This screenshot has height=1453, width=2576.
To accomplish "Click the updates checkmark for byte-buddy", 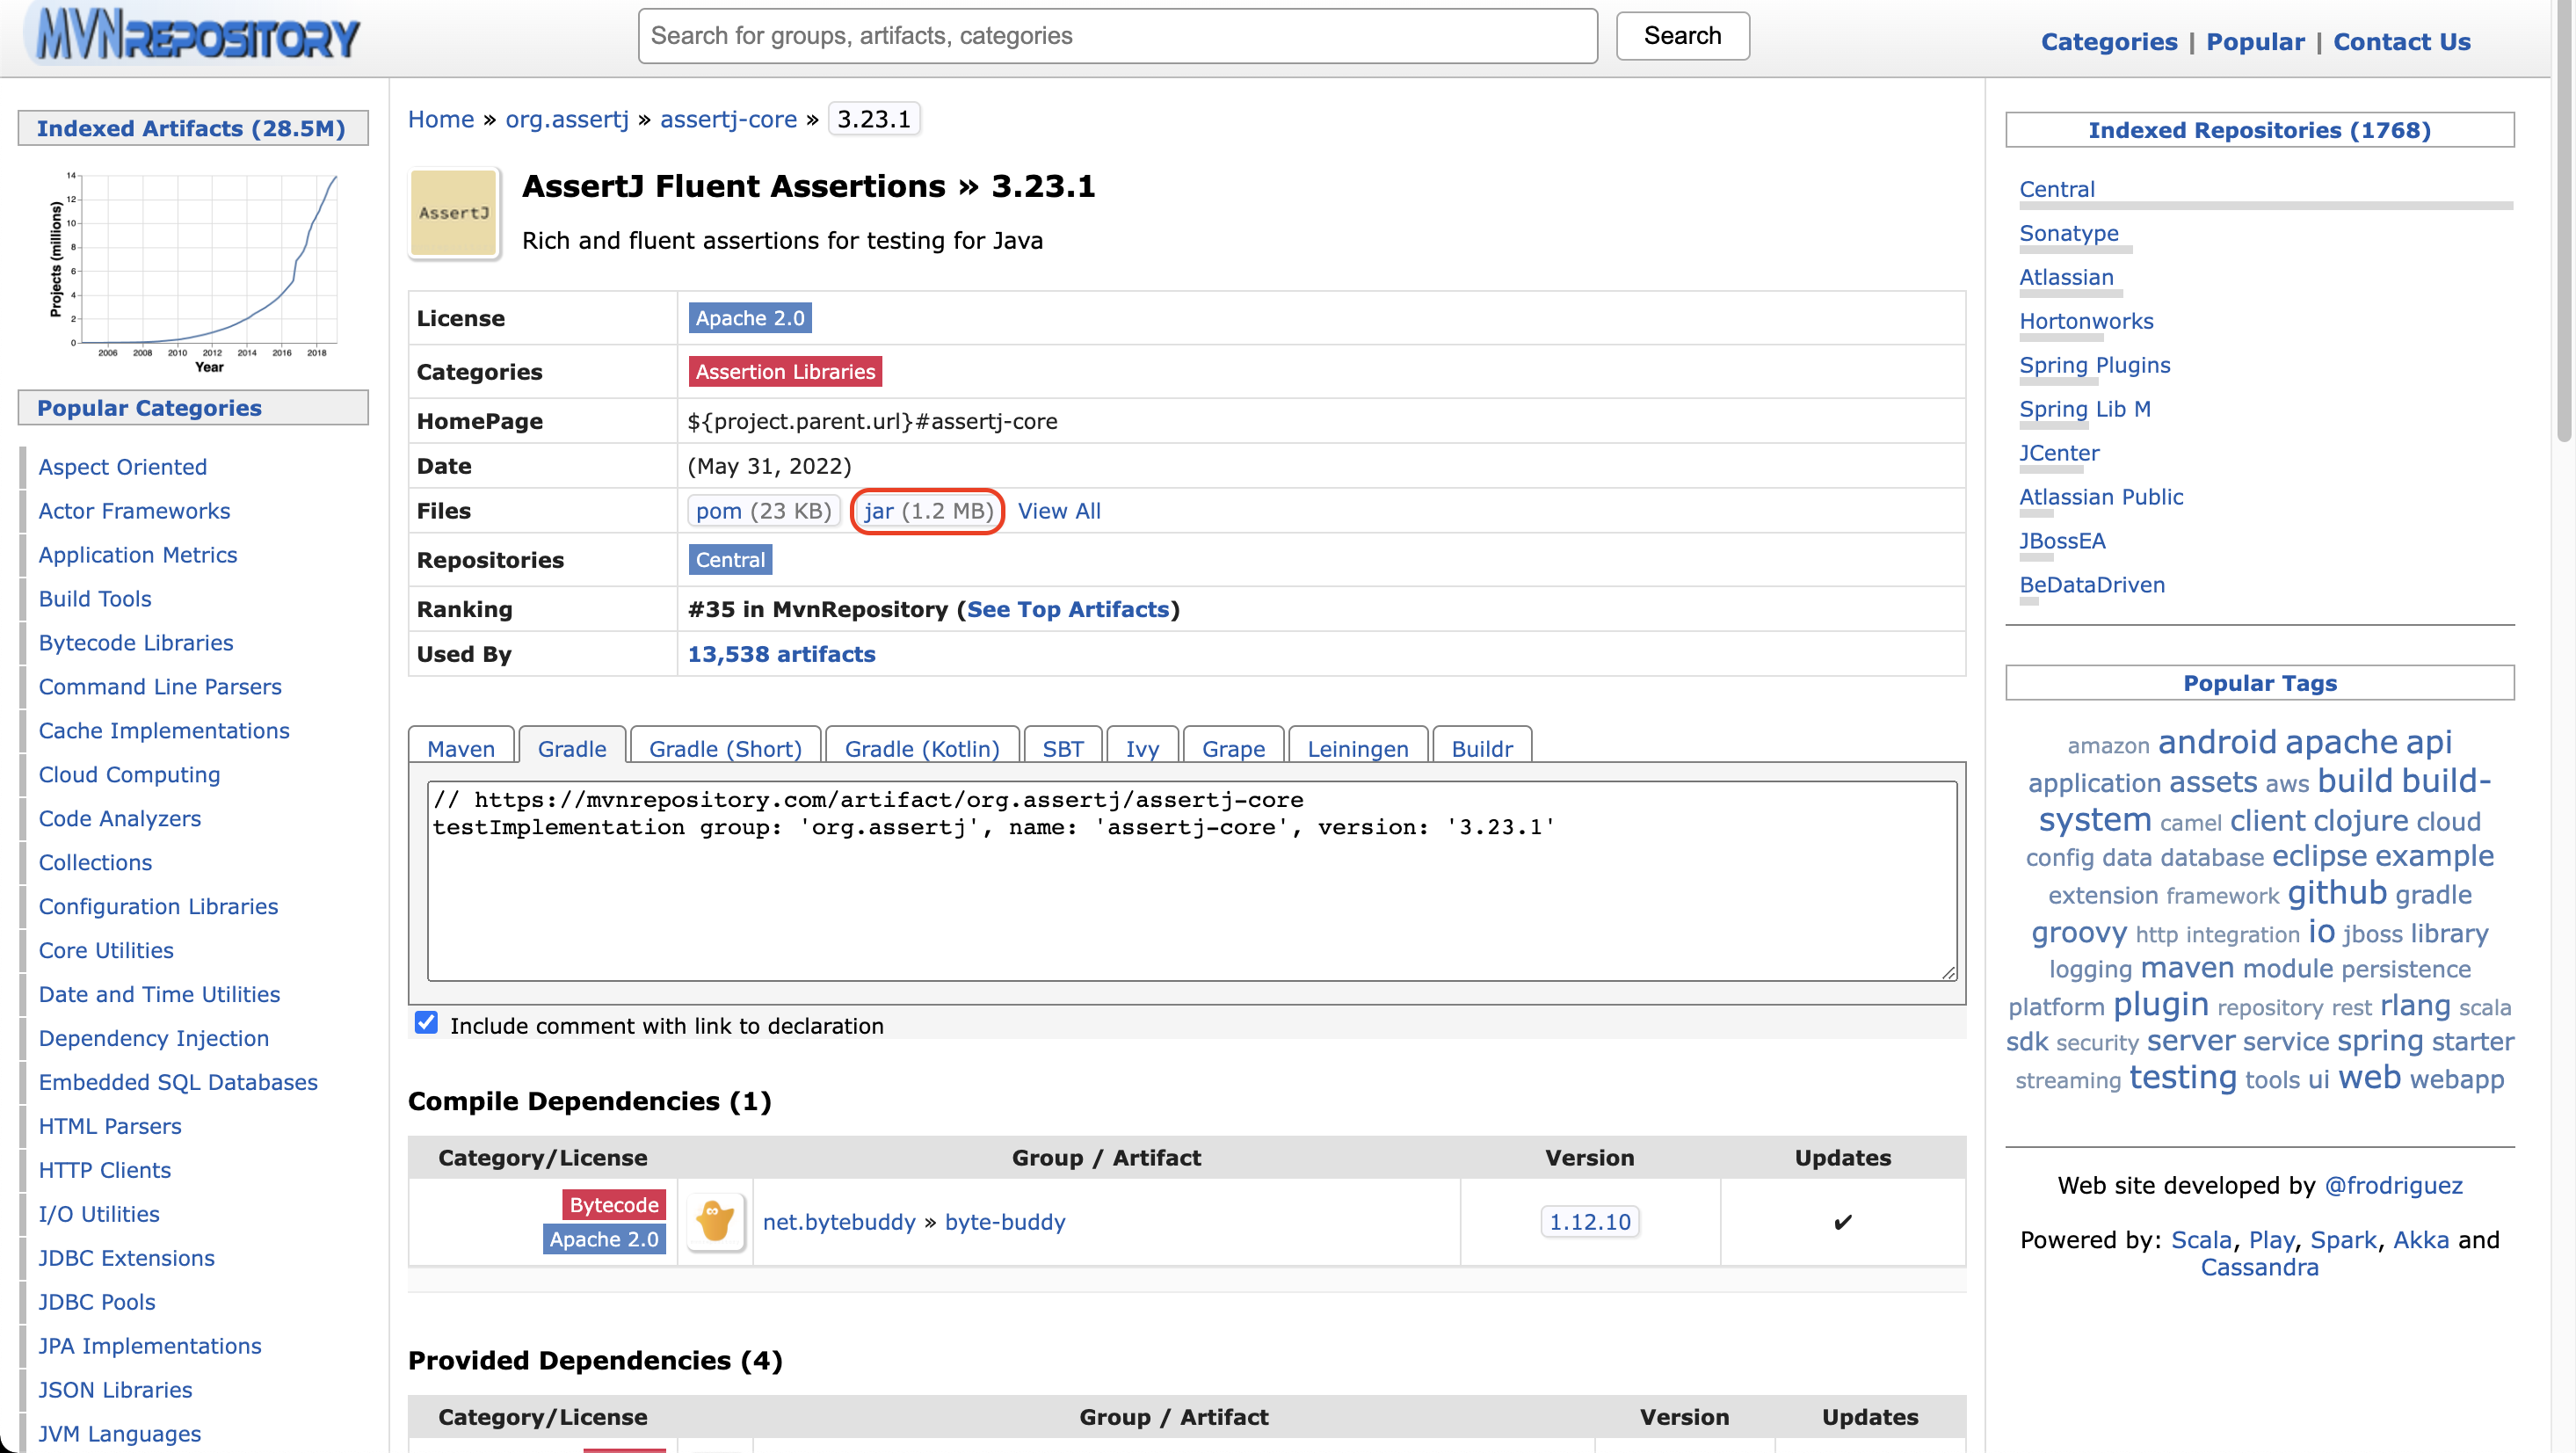I will pyautogui.click(x=1842, y=1221).
